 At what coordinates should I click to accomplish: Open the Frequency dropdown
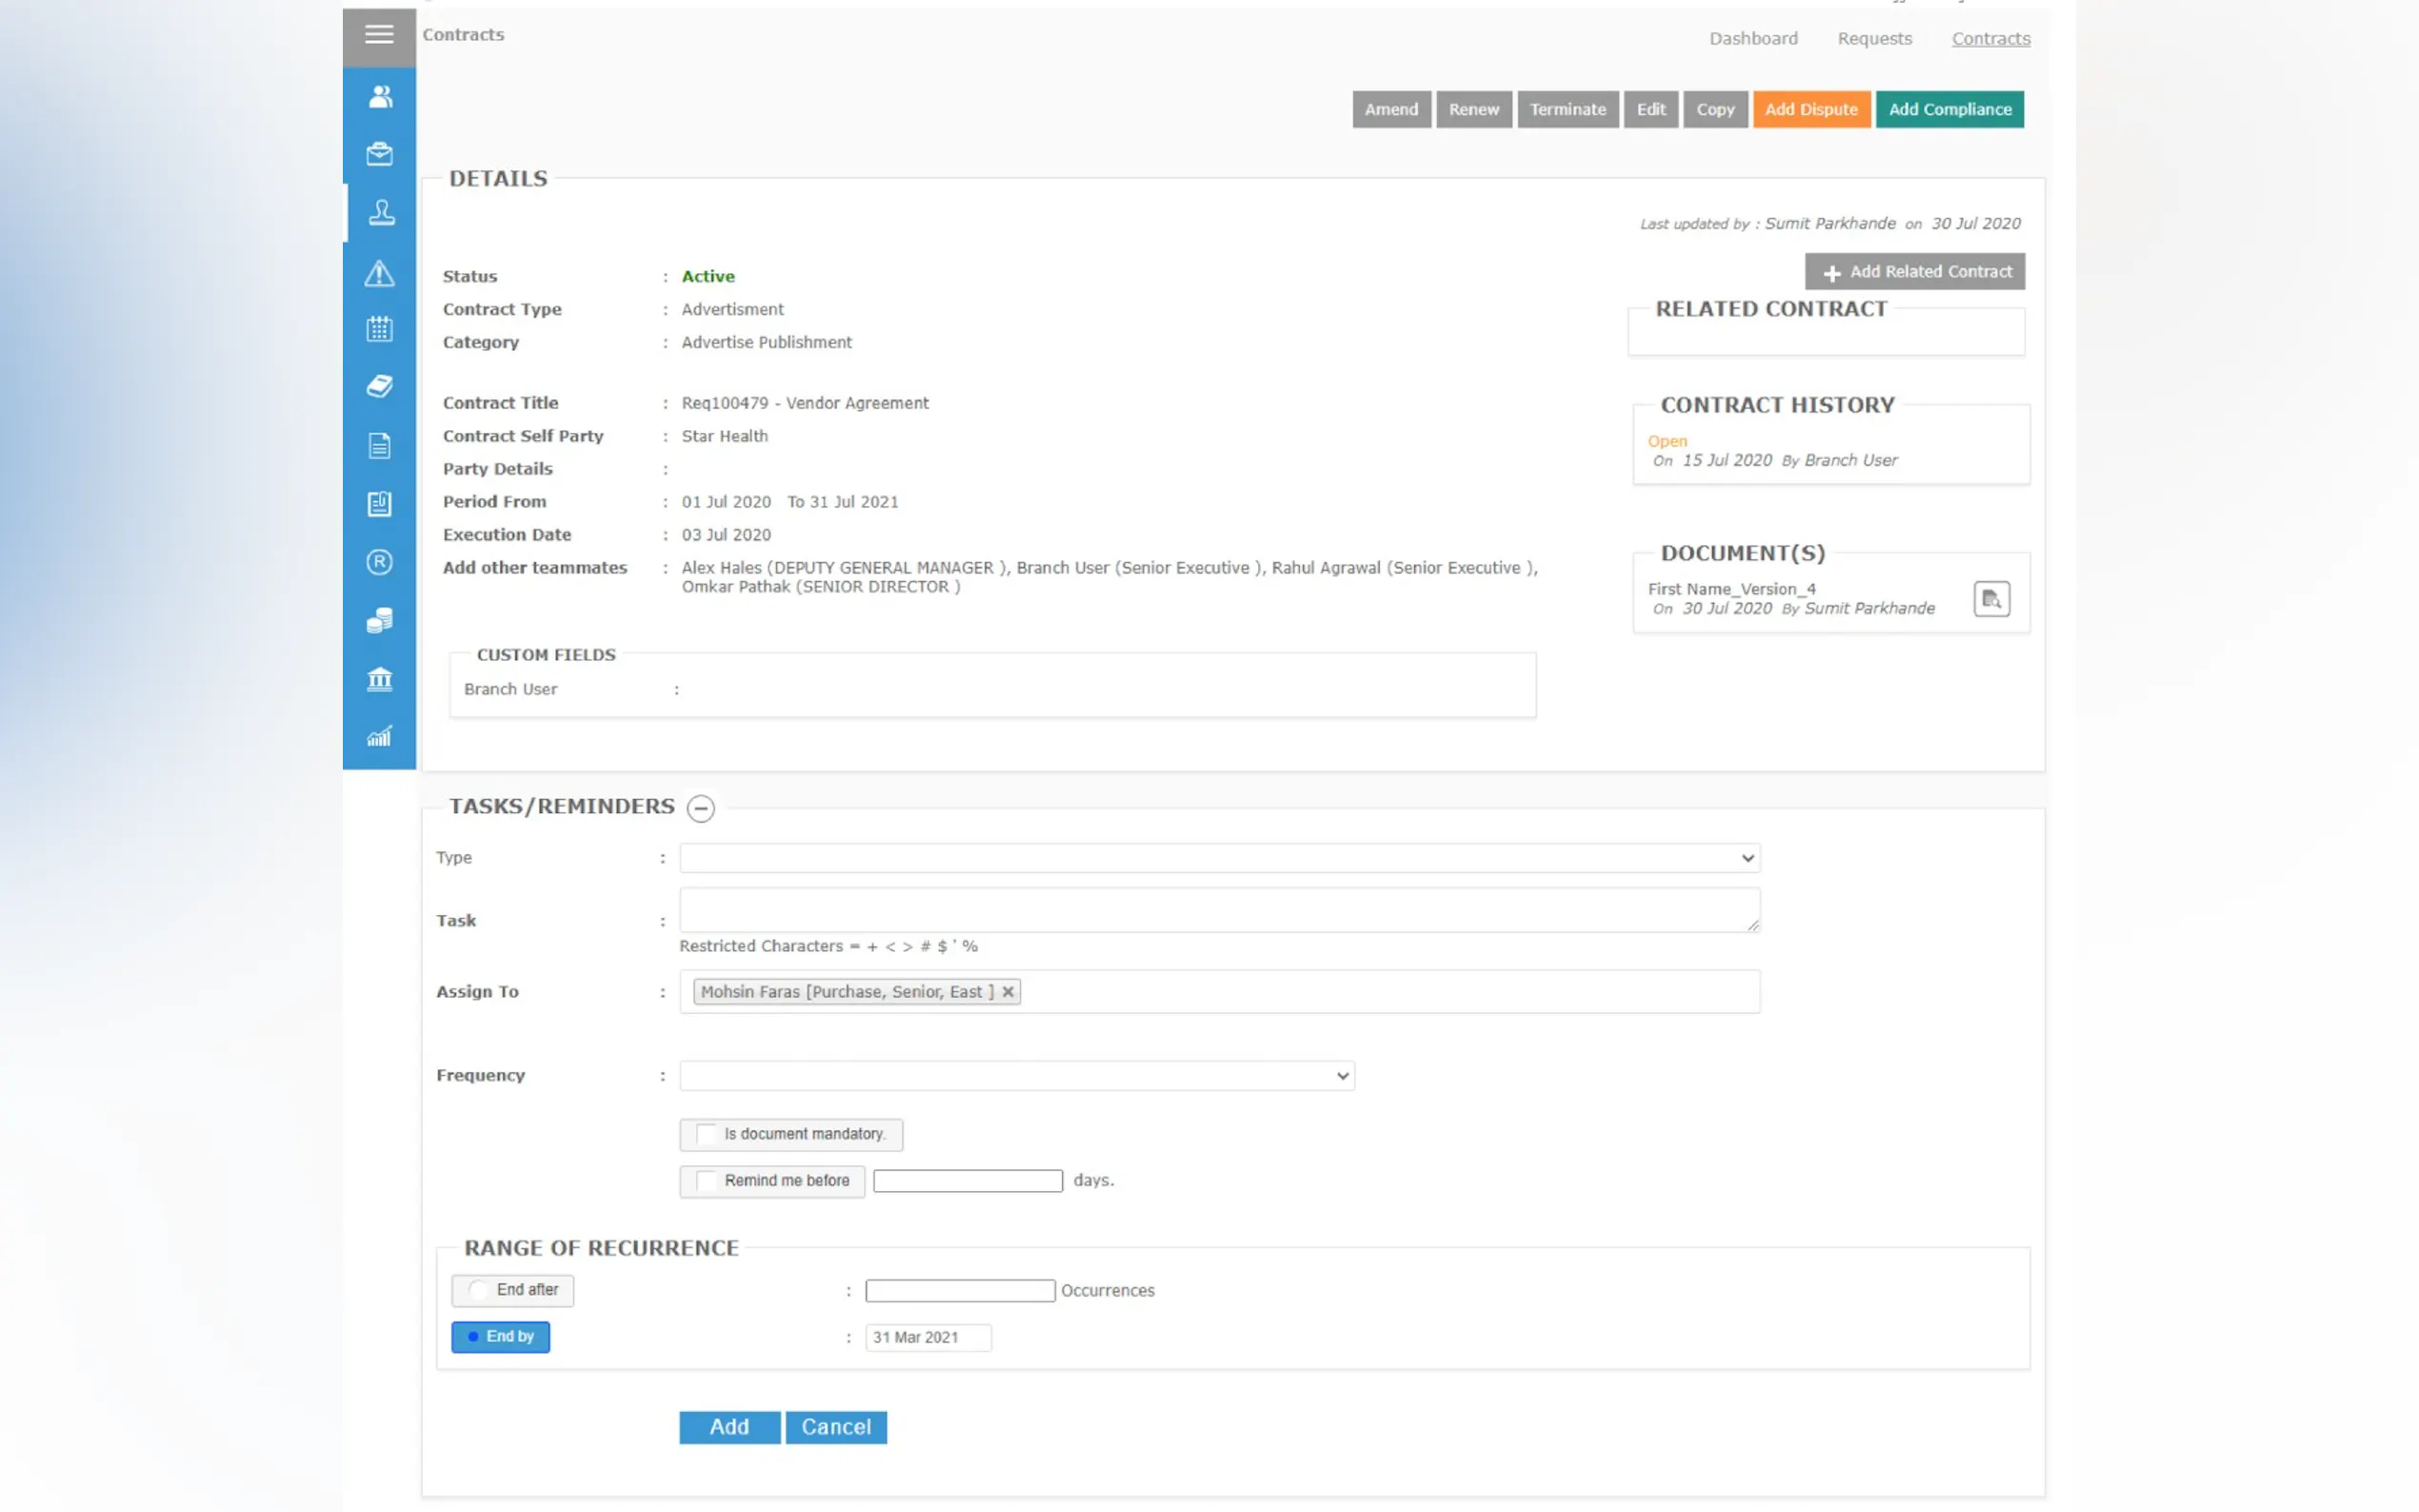tap(1016, 1076)
